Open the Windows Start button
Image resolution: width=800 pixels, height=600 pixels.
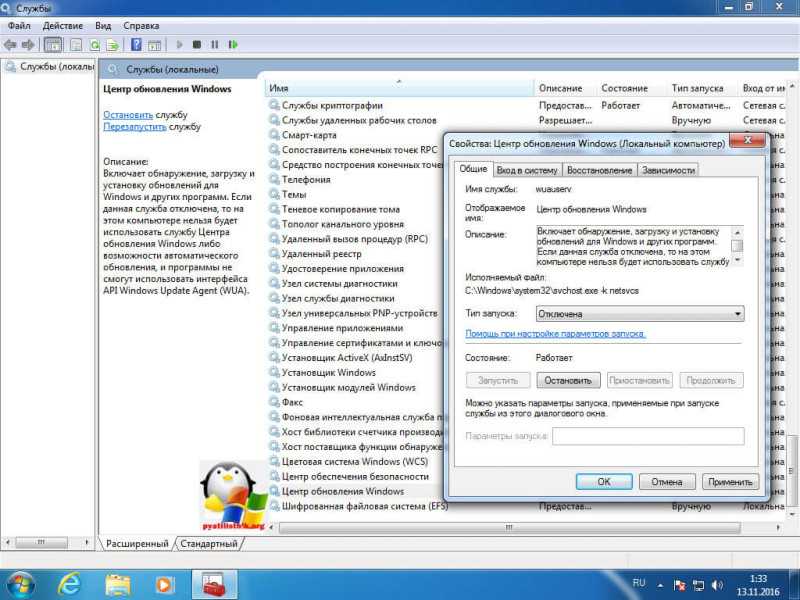(19, 585)
